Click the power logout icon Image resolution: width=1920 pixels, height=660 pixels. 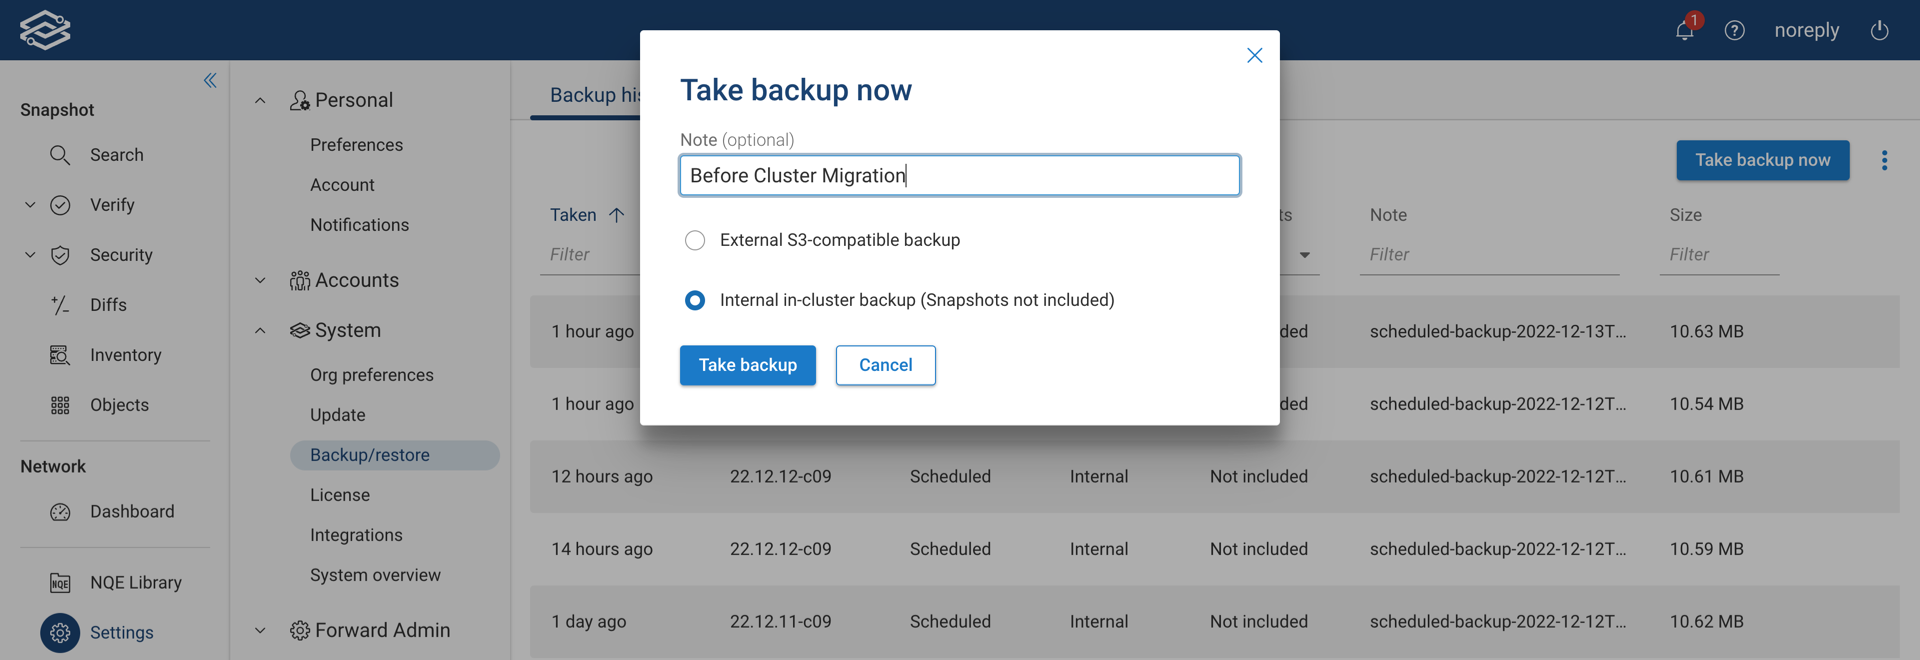point(1880,30)
